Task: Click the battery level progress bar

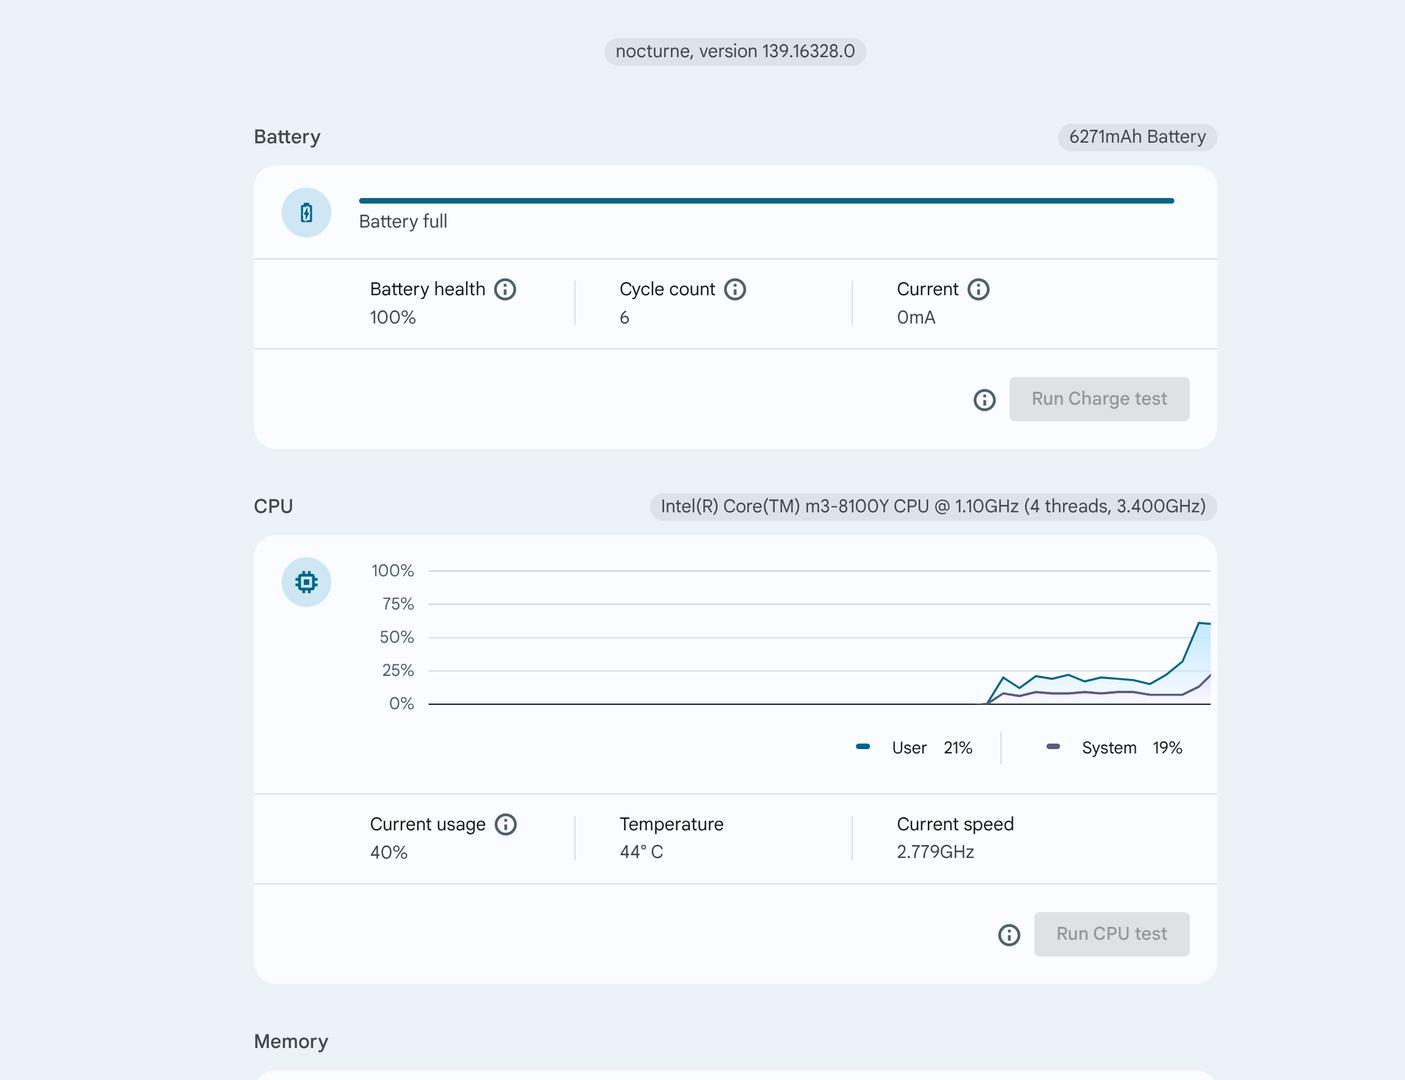Action: pos(766,201)
